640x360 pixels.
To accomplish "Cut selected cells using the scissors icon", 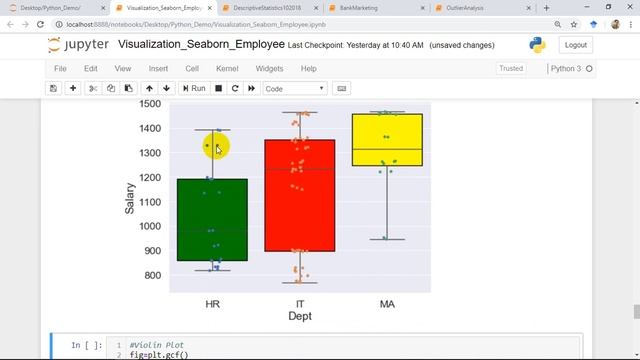I will pyautogui.click(x=93, y=89).
